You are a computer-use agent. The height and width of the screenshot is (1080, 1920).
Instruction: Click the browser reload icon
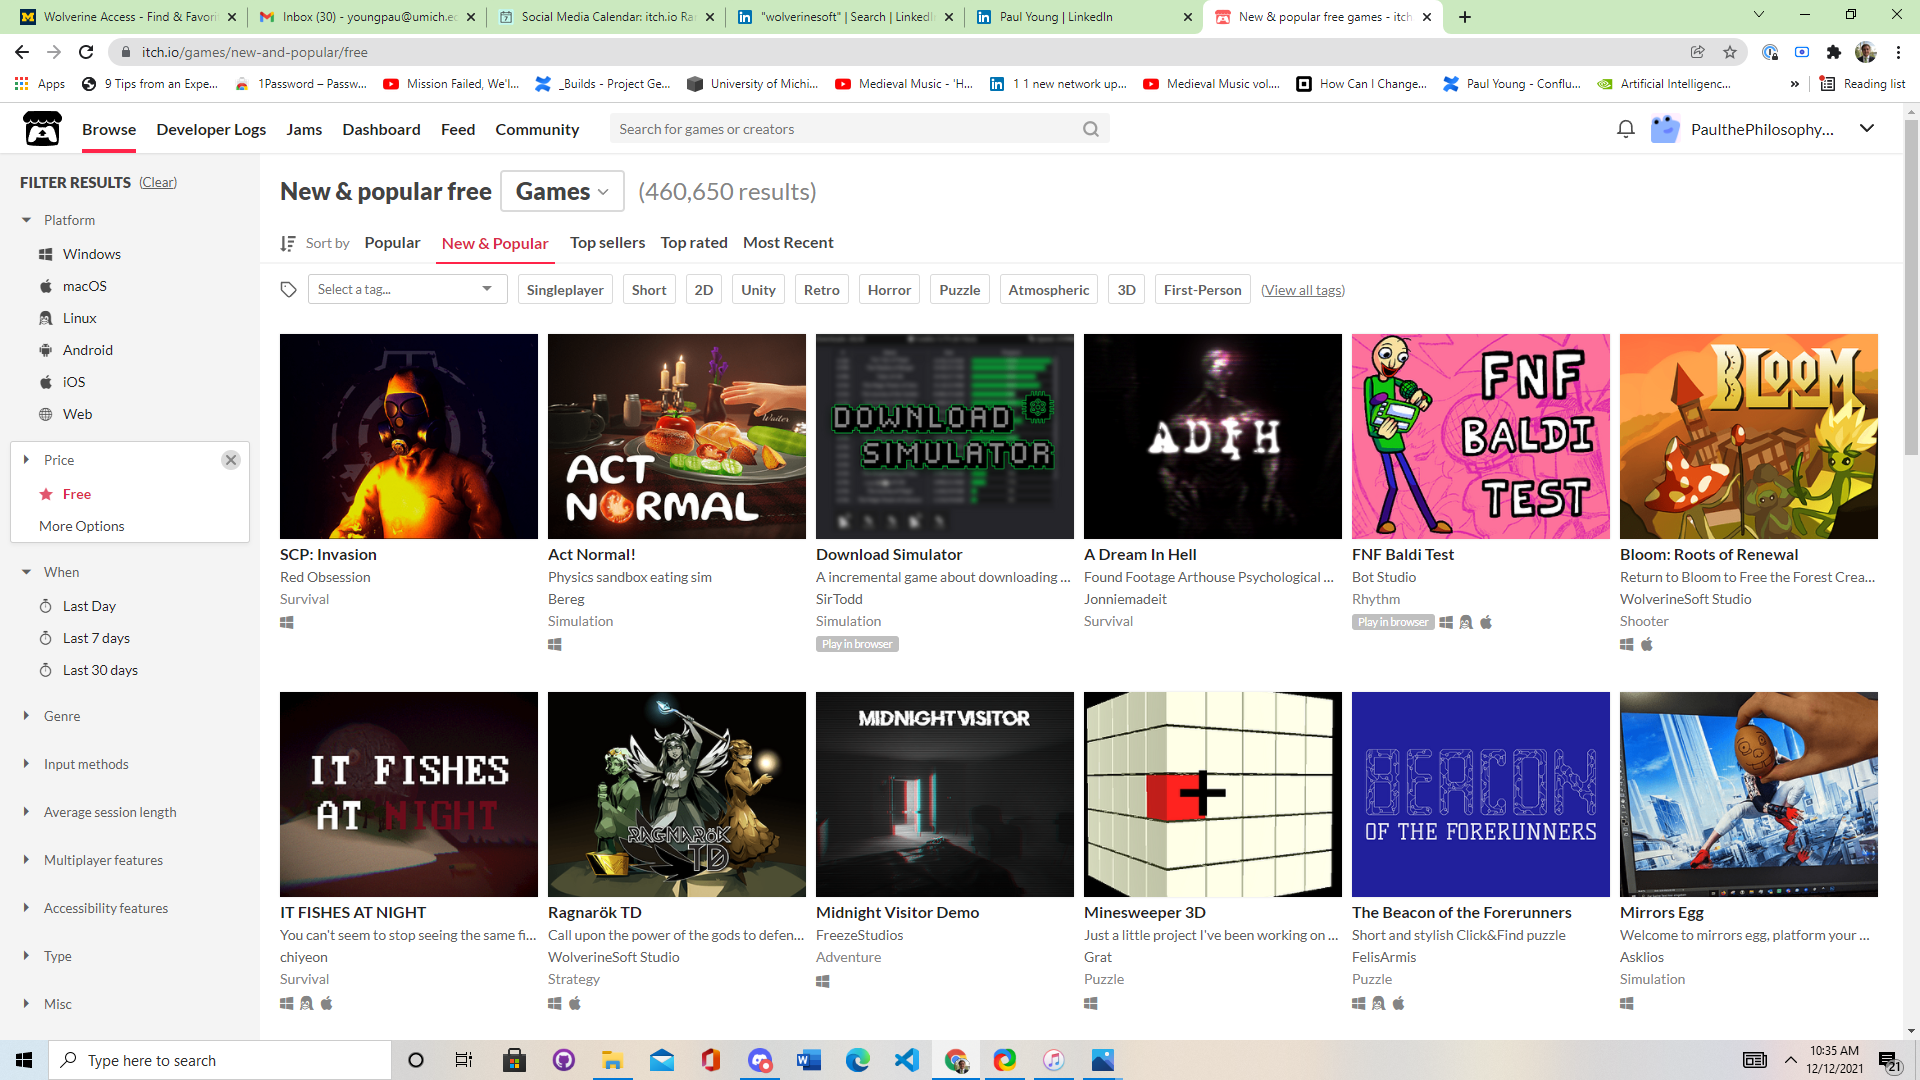[86, 52]
